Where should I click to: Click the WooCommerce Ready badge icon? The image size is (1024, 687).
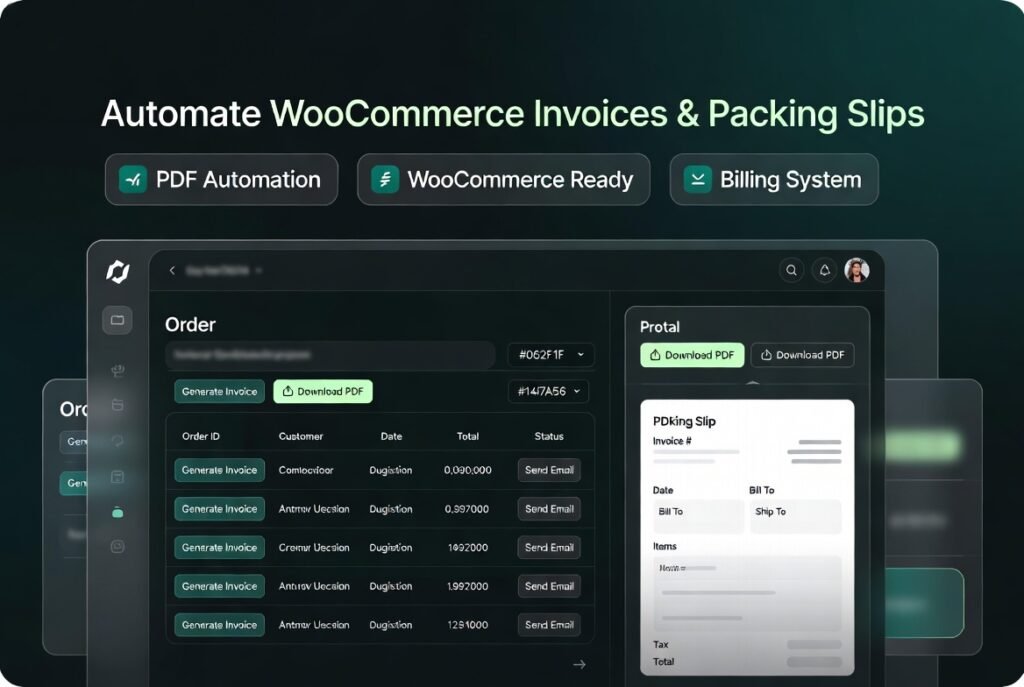[x=385, y=180]
